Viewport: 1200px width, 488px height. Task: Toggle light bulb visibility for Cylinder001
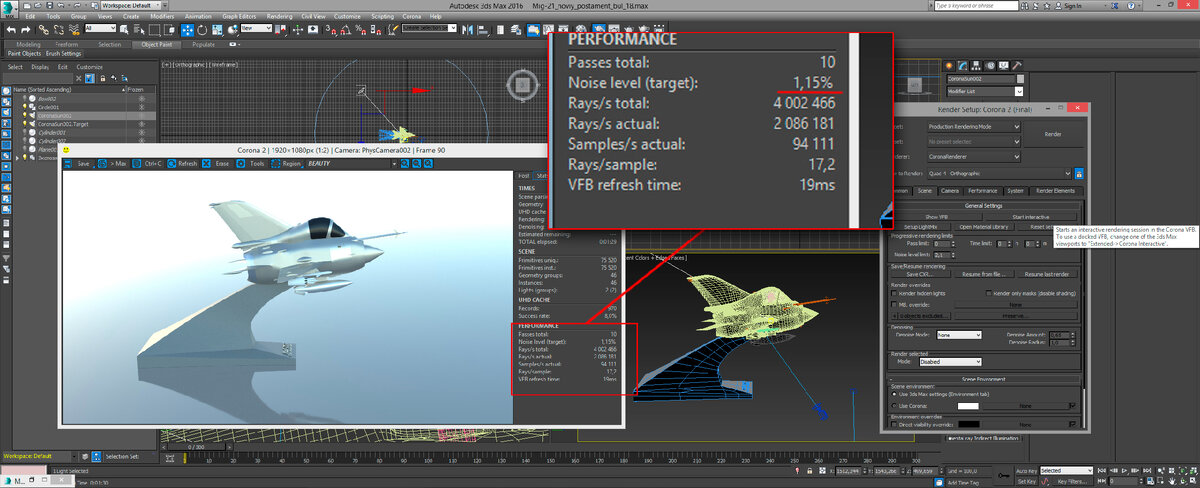point(25,133)
